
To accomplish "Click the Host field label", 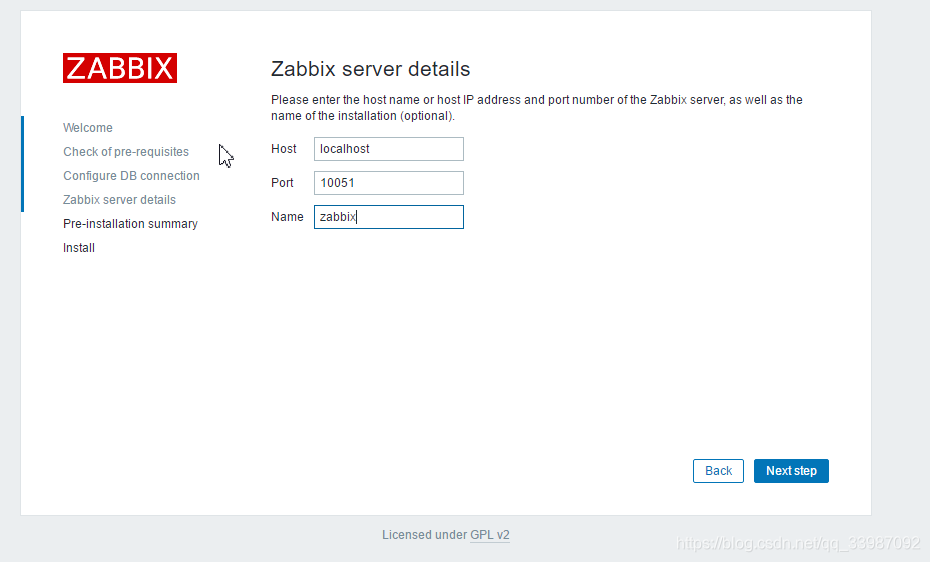I will click(x=284, y=149).
